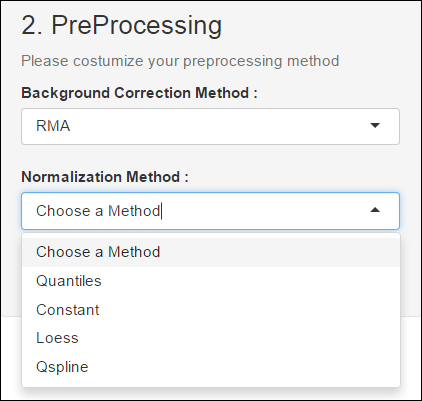Click the numeral 2 in the section heading

tap(29, 26)
